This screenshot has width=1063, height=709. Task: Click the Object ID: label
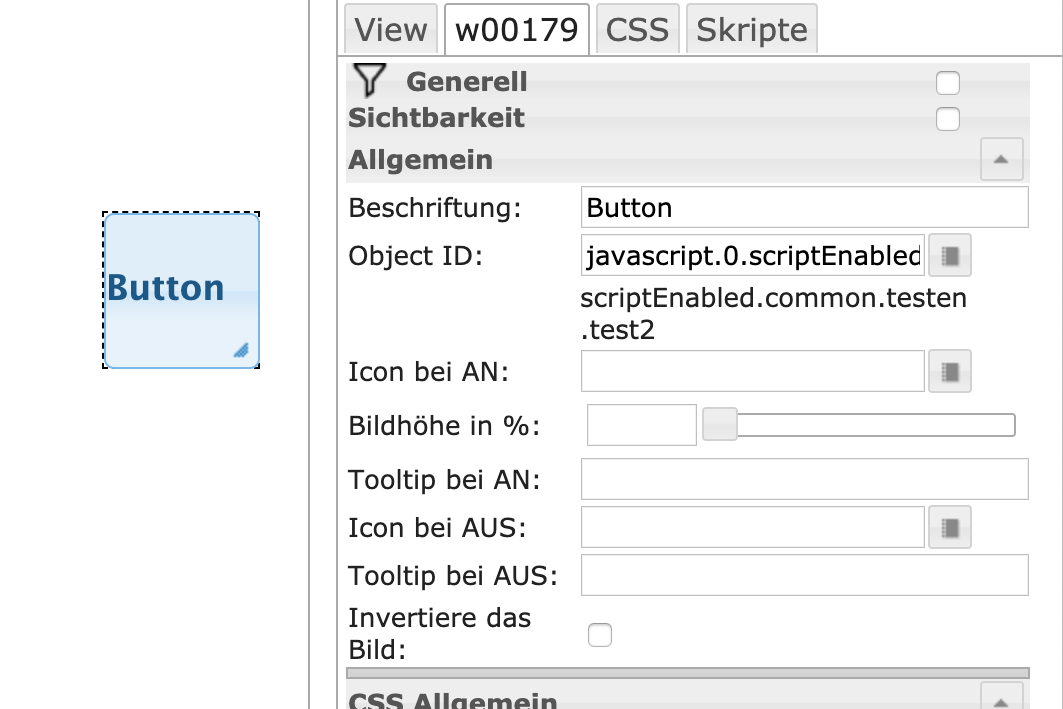(x=416, y=256)
